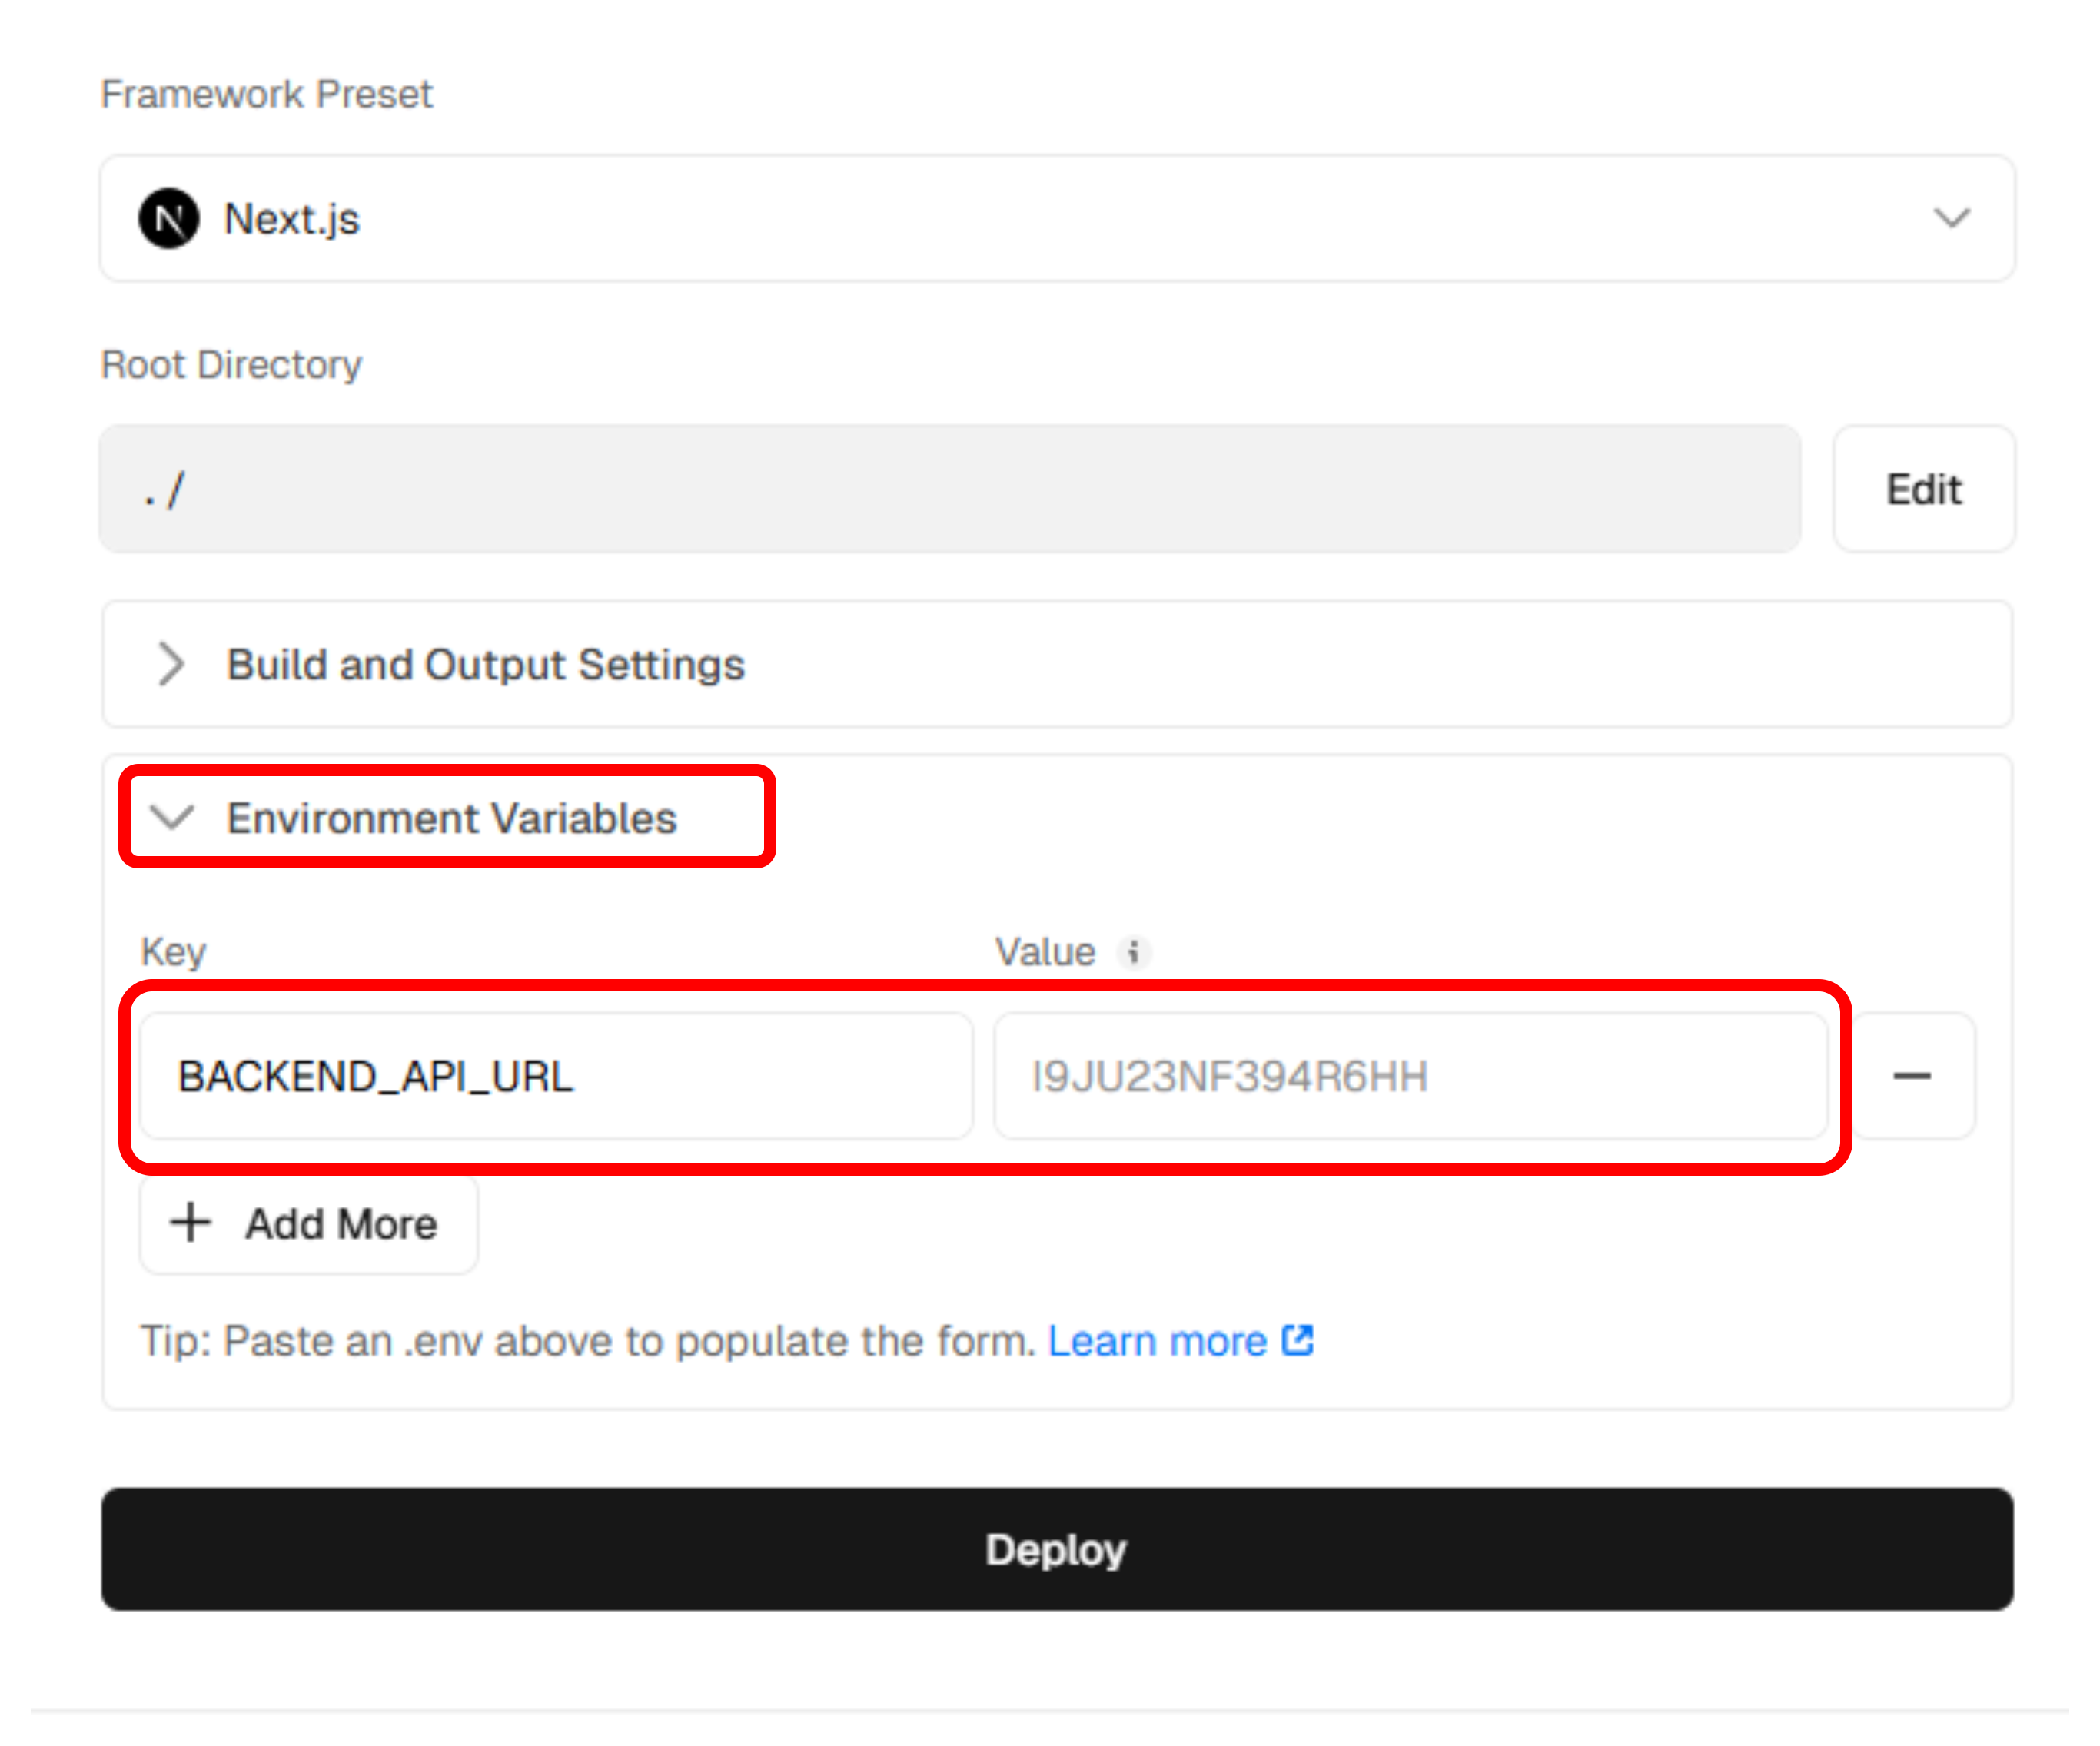2100x1746 pixels.
Task: Click the plus icon in Add More
Action: coord(190,1223)
